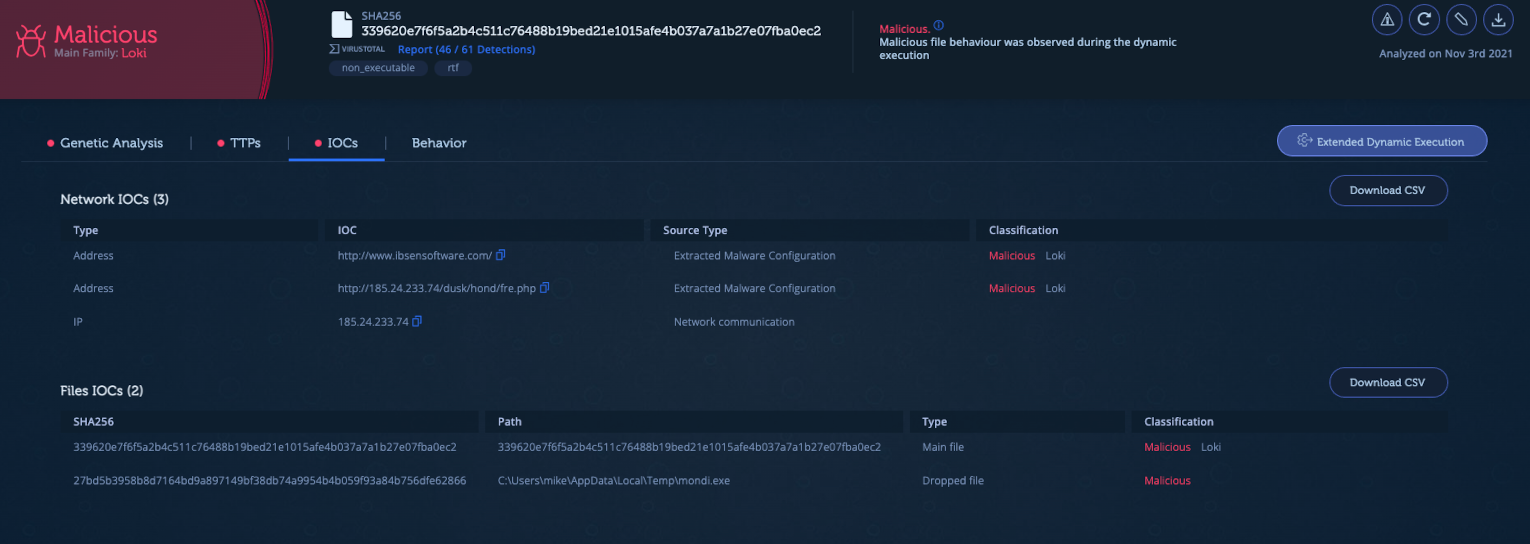
Task: Copy the ibsensoftware.com address IOC
Action: coord(501,255)
